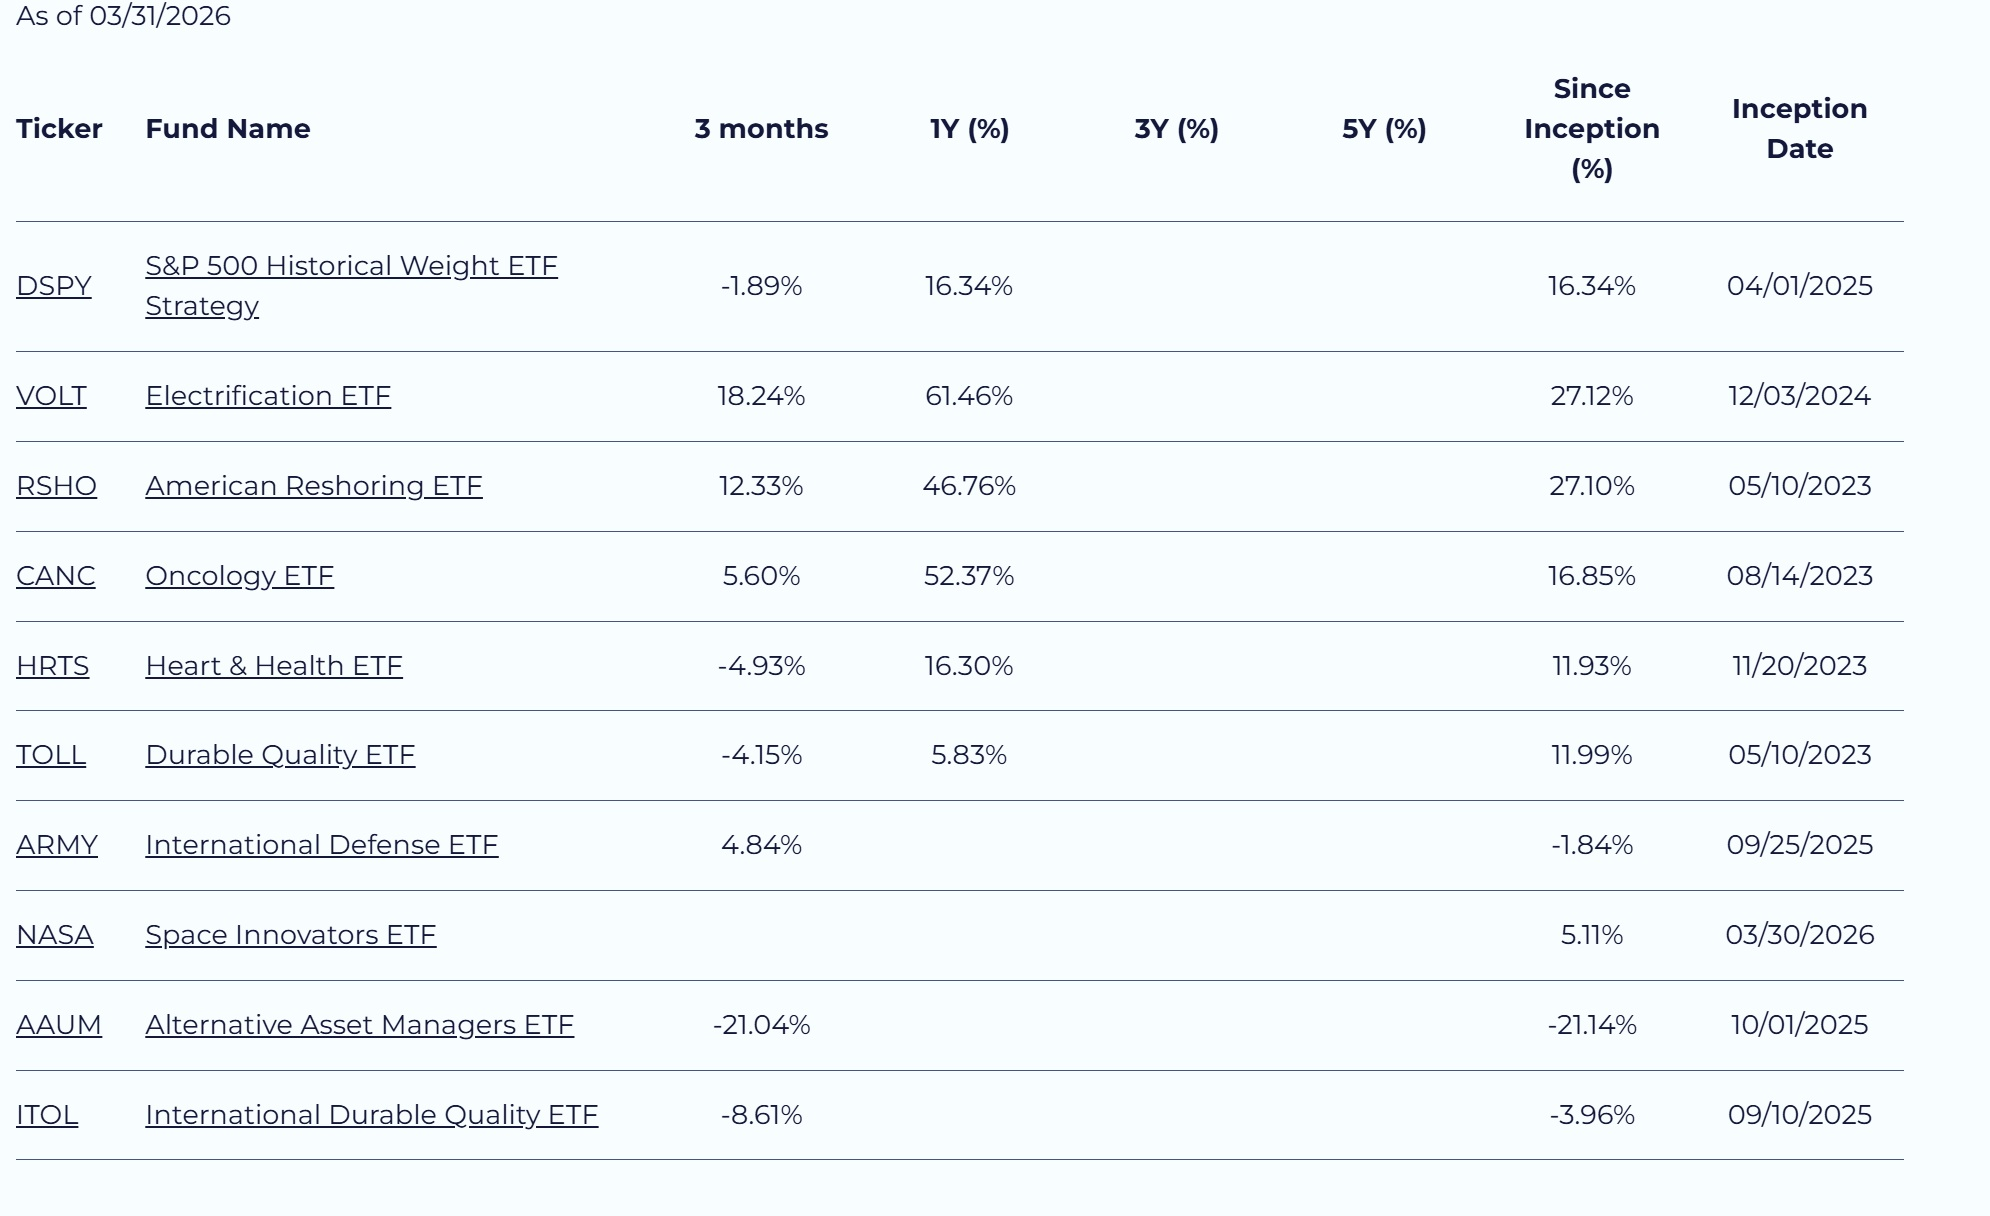Open International Durable Quality ETF link
The width and height of the screenshot is (1990, 1216).
coord(372,1115)
